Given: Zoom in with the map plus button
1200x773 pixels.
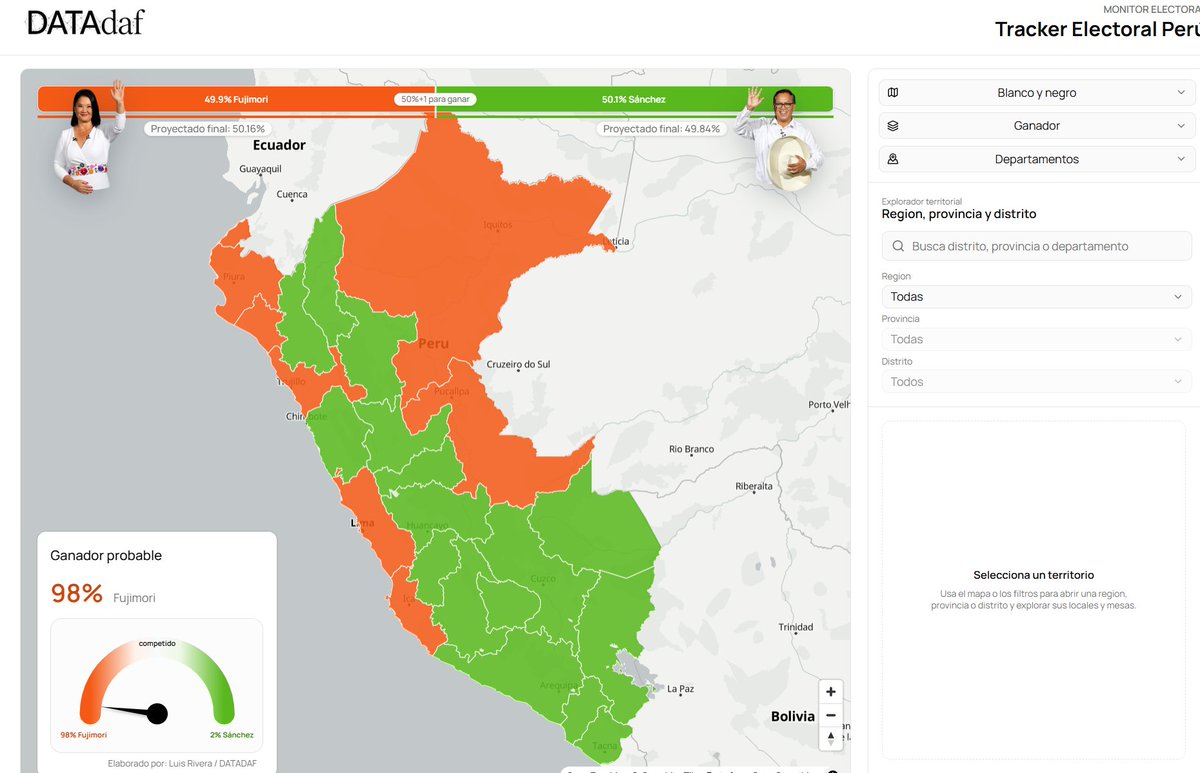Looking at the screenshot, I should tap(831, 692).
